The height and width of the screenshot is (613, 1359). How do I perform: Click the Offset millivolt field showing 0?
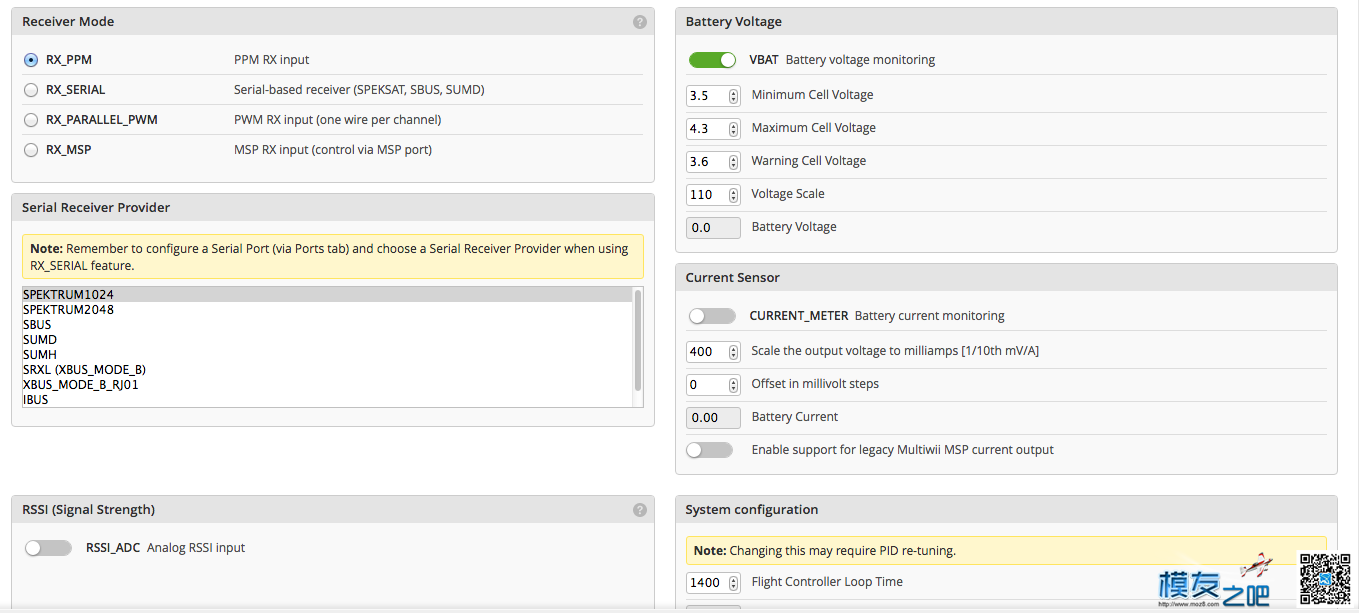(713, 385)
